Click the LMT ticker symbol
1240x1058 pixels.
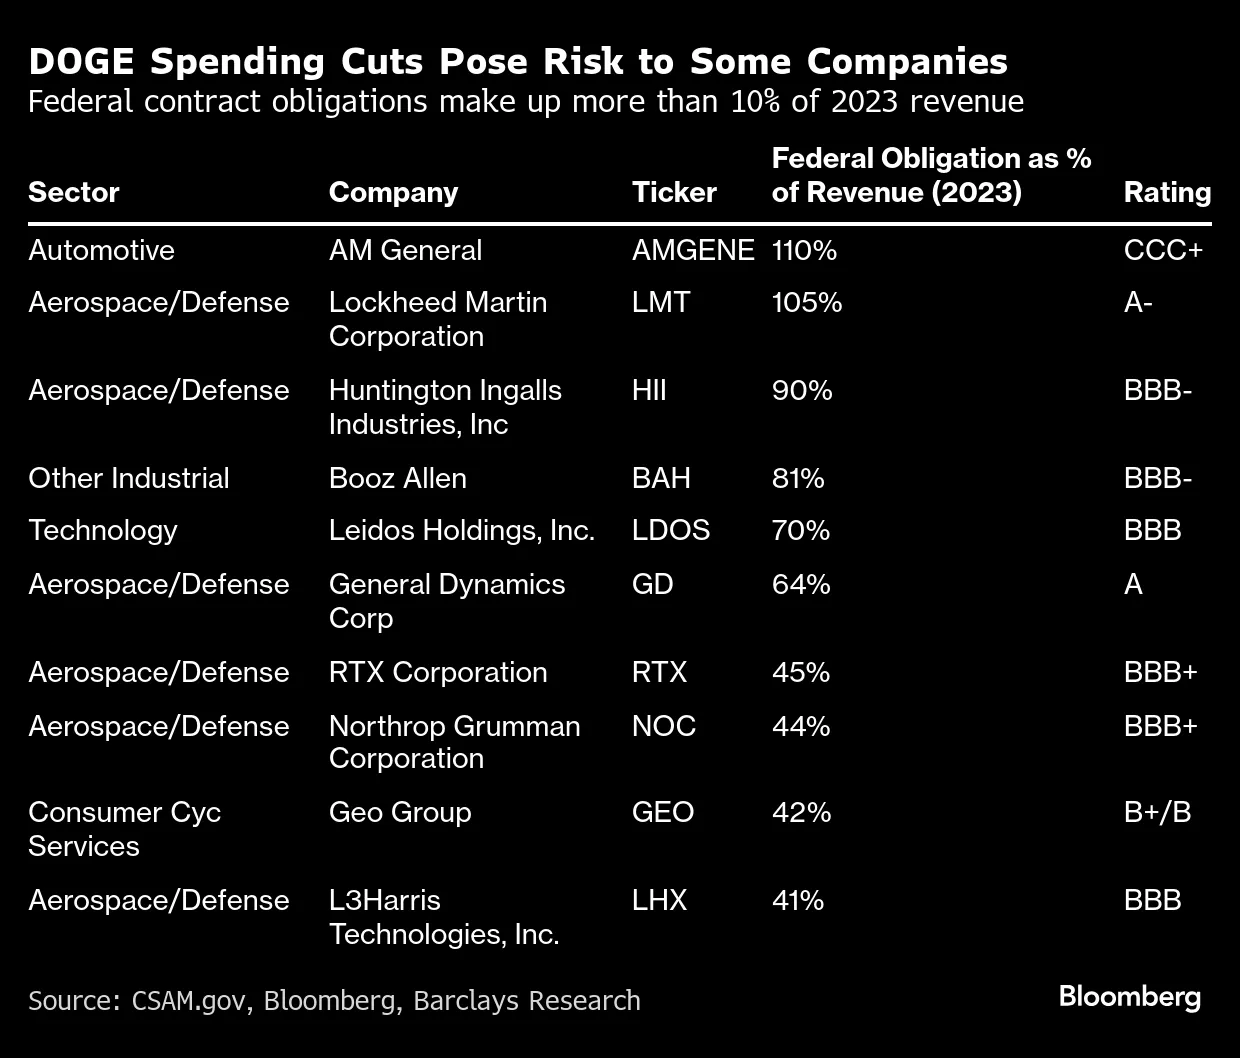pyautogui.click(x=661, y=302)
